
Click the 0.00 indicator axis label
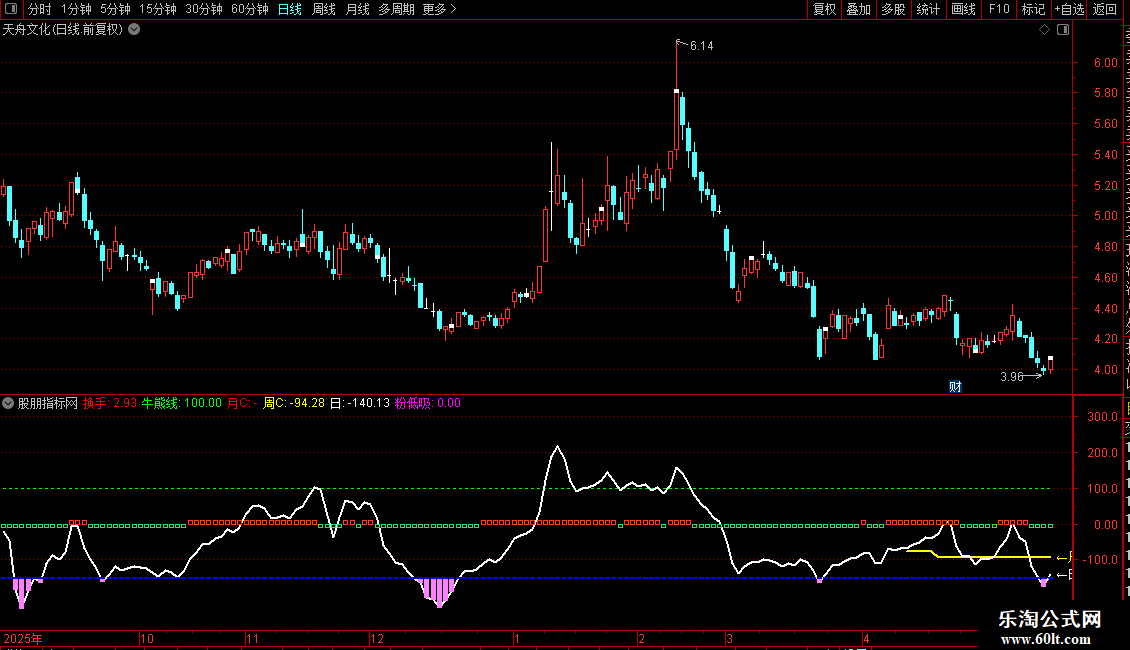(1105, 525)
